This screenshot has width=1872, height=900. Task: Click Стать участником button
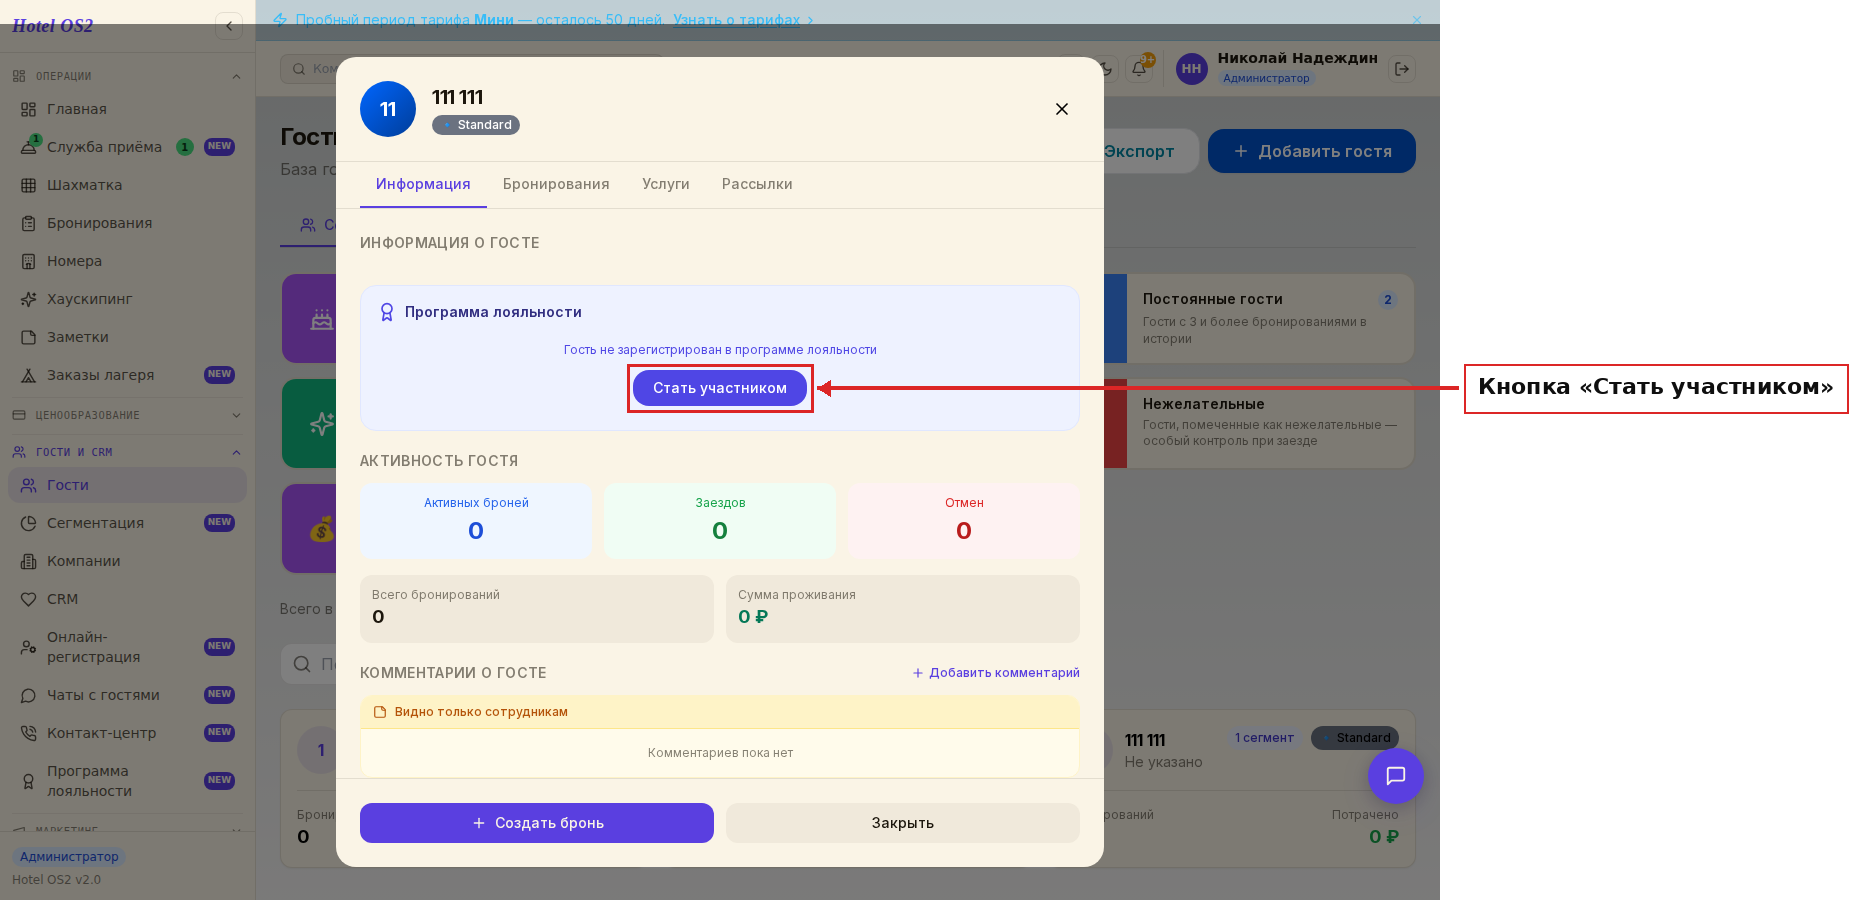click(x=720, y=388)
